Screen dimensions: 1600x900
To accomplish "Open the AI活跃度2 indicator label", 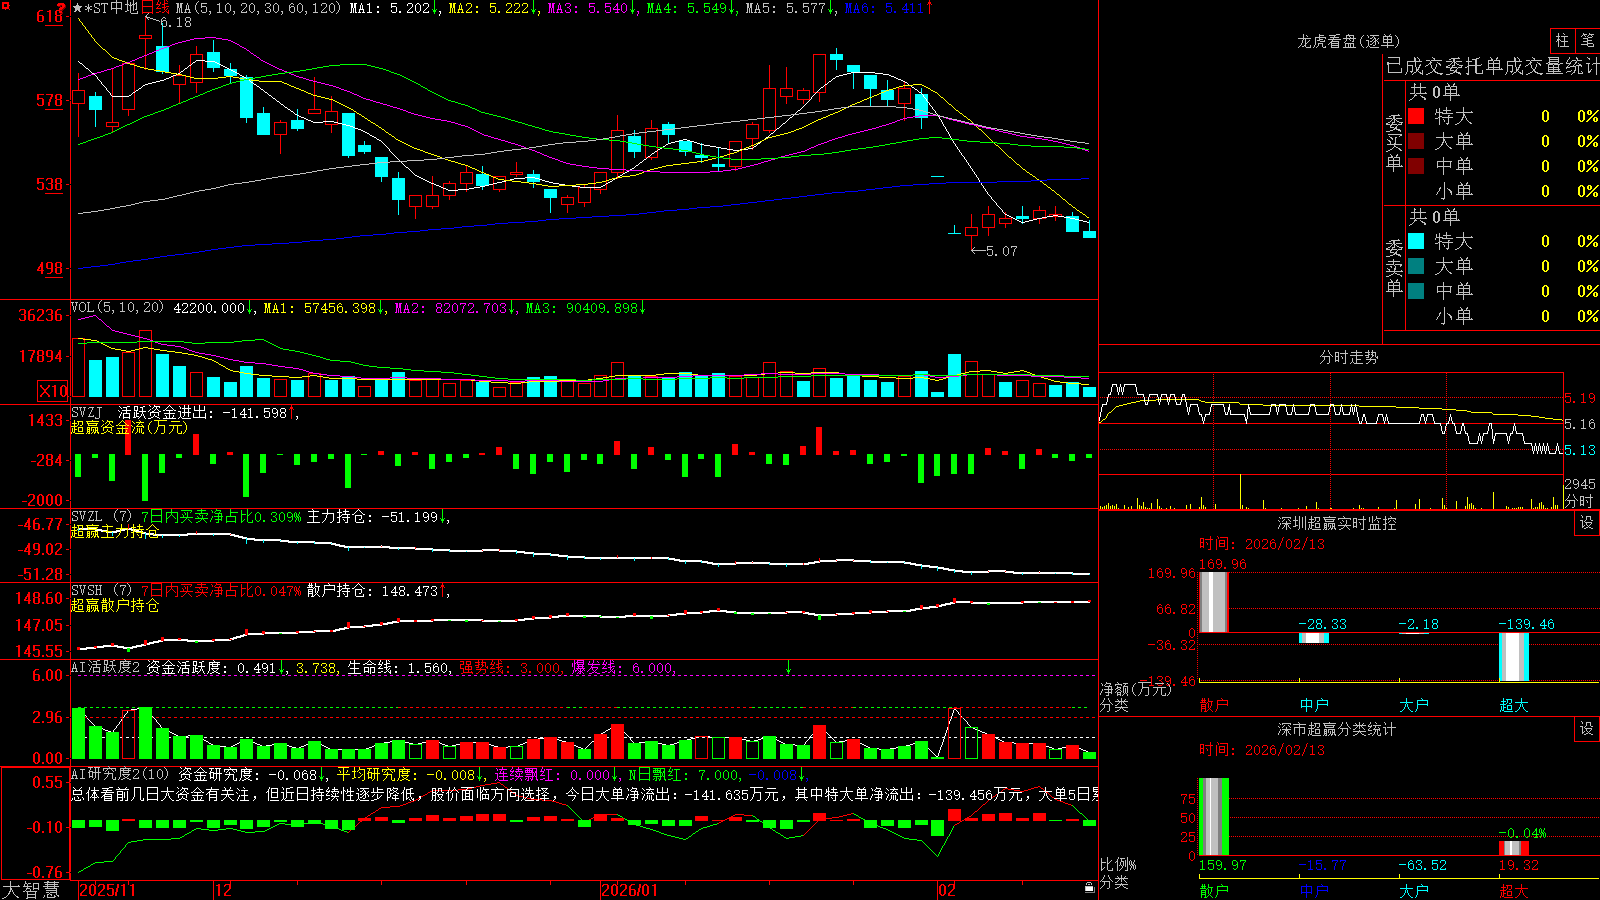I will [106, 667].
